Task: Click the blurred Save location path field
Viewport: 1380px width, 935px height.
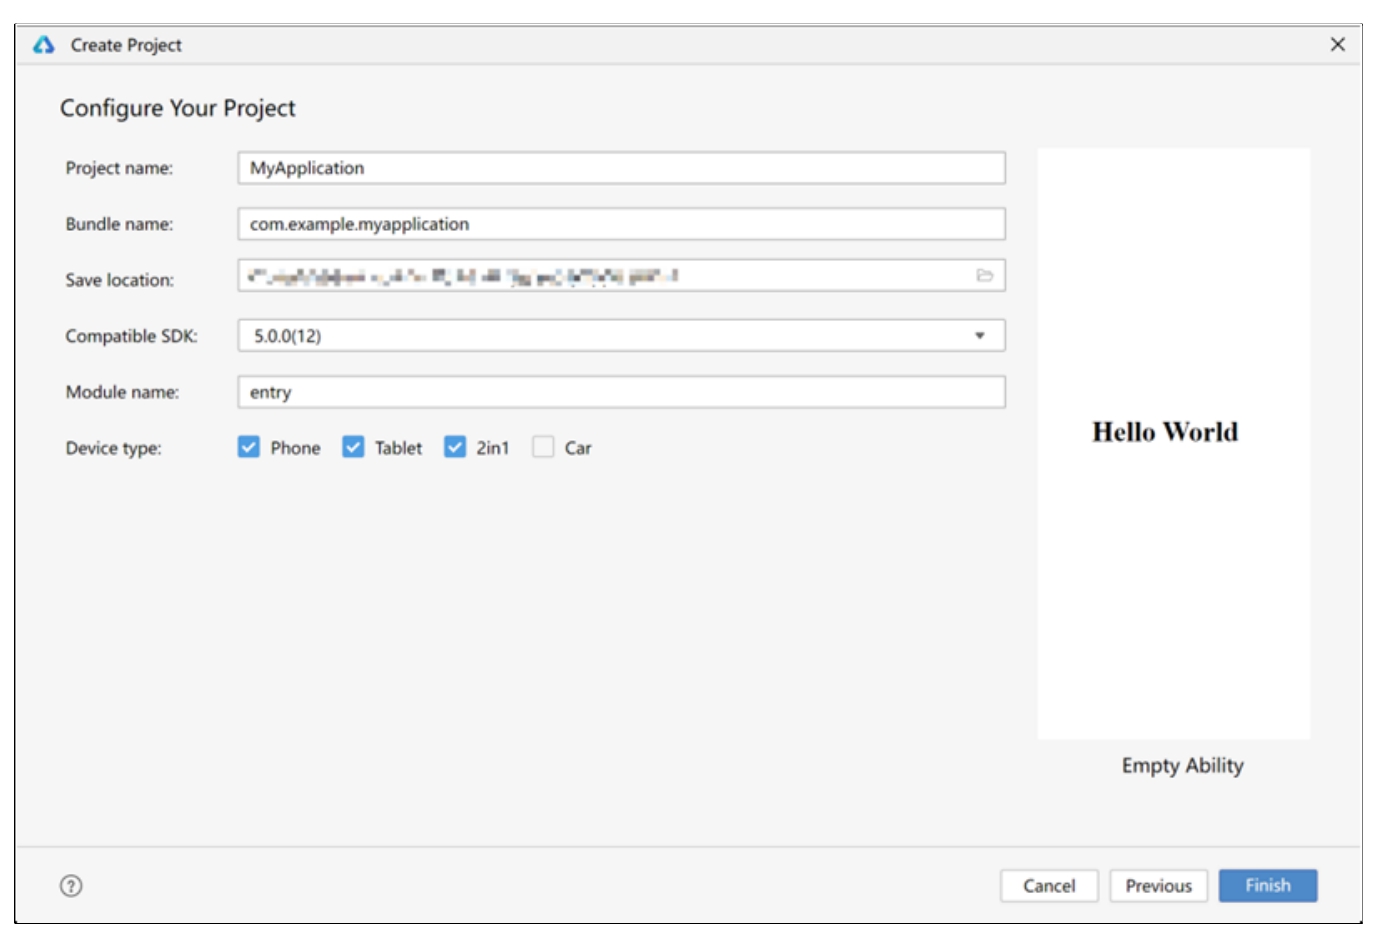Action: 600,276
